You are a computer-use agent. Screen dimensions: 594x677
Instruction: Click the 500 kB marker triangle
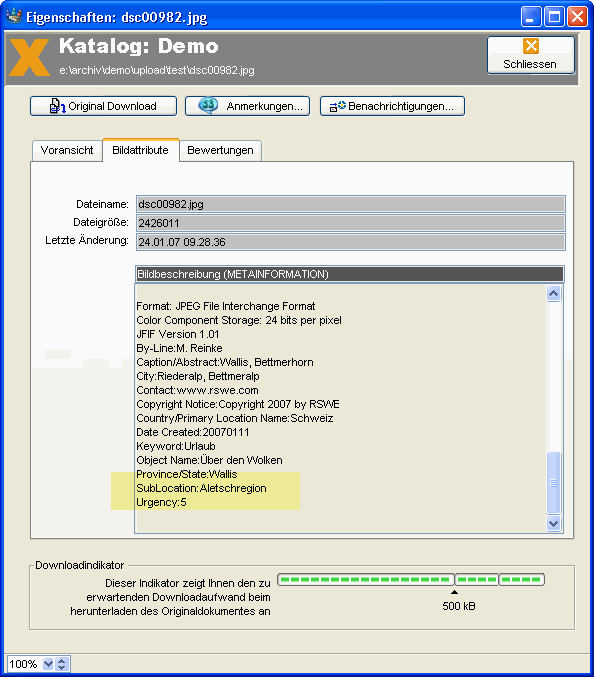454,592
